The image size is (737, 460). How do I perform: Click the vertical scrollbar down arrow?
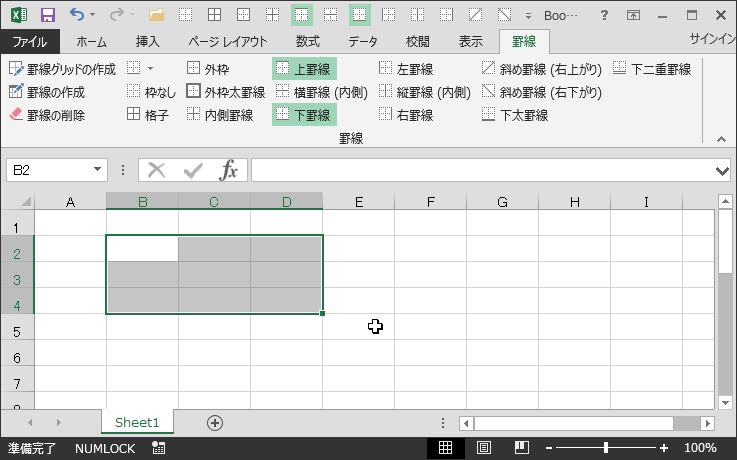(x=725, y=403)
